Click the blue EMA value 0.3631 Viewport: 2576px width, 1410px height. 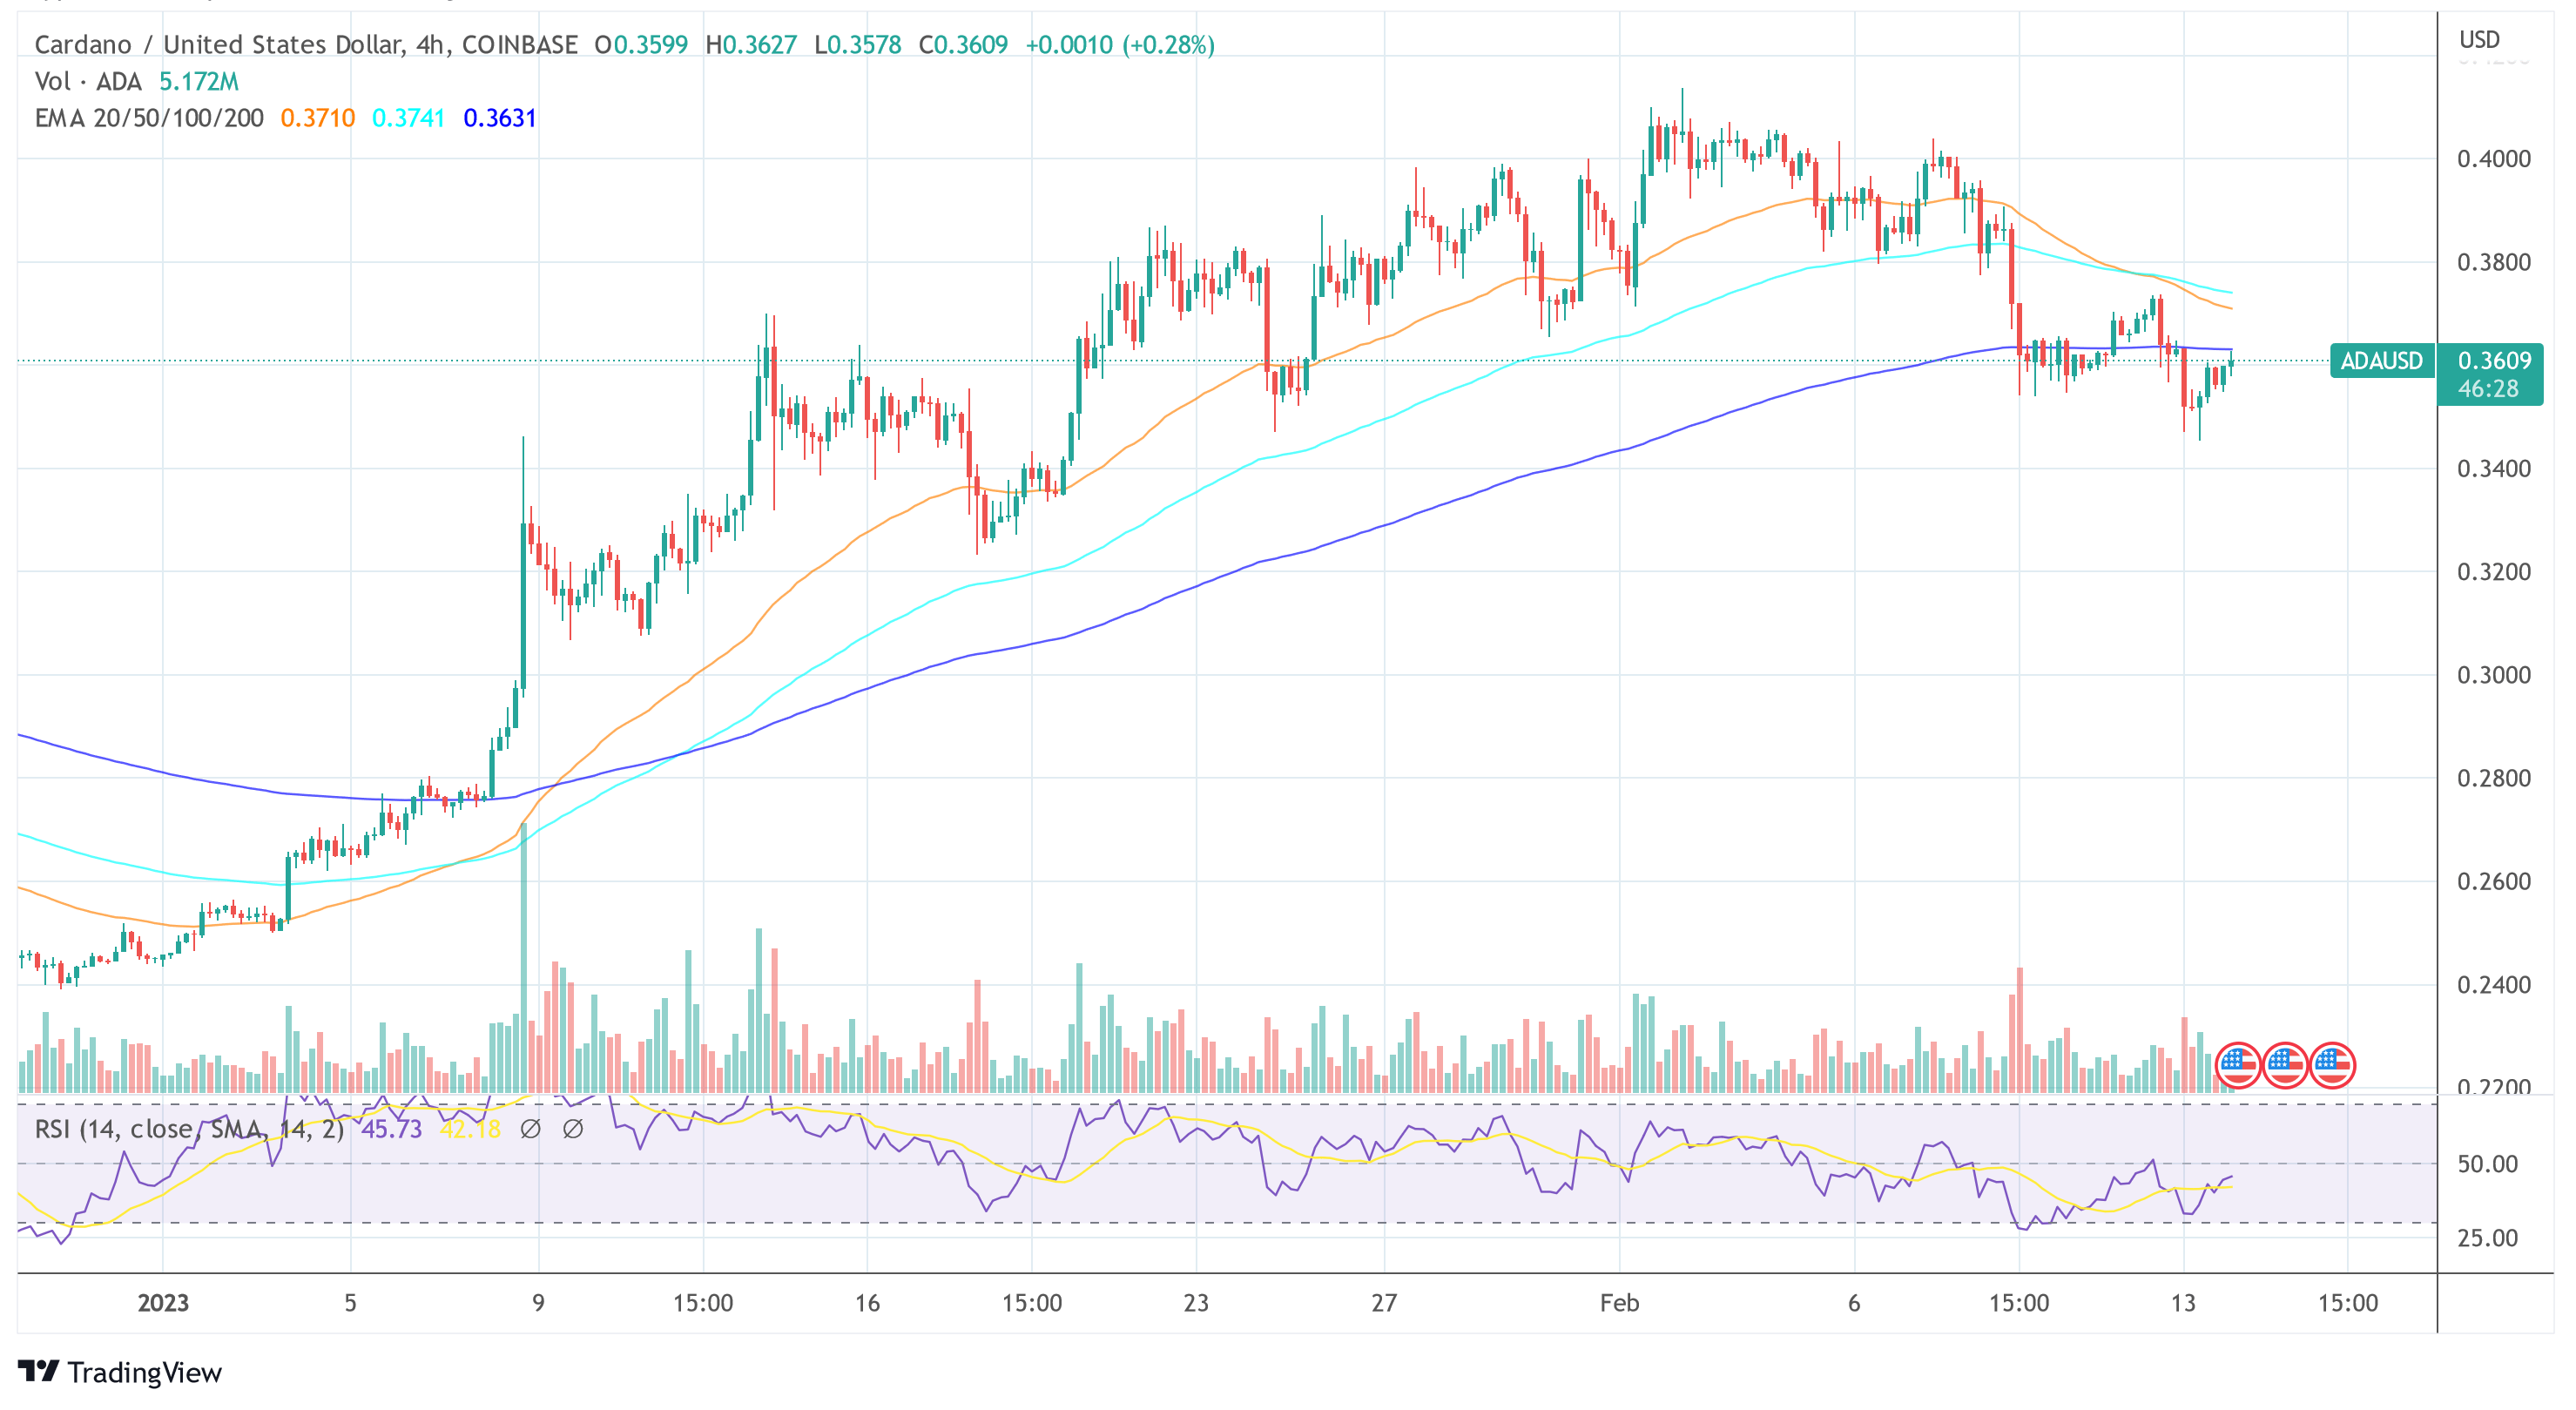coord(500,118)
